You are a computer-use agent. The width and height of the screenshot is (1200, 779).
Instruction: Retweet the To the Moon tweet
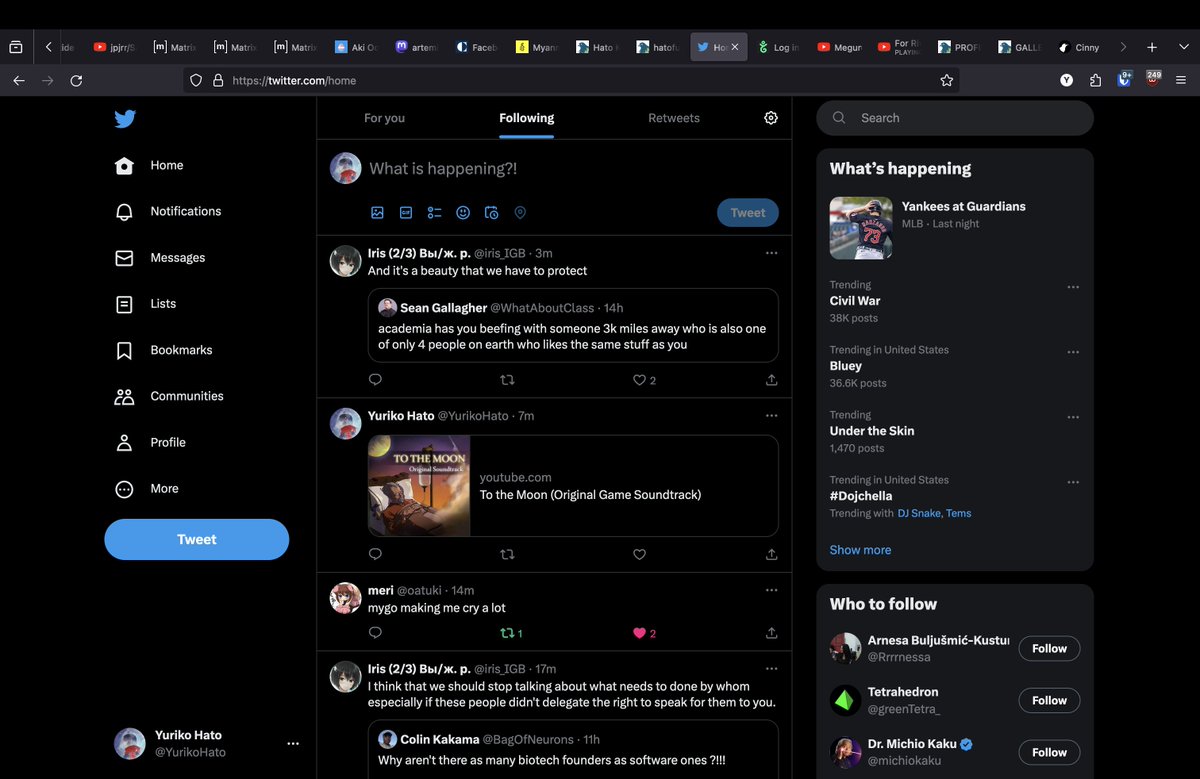tap(508, 554)
